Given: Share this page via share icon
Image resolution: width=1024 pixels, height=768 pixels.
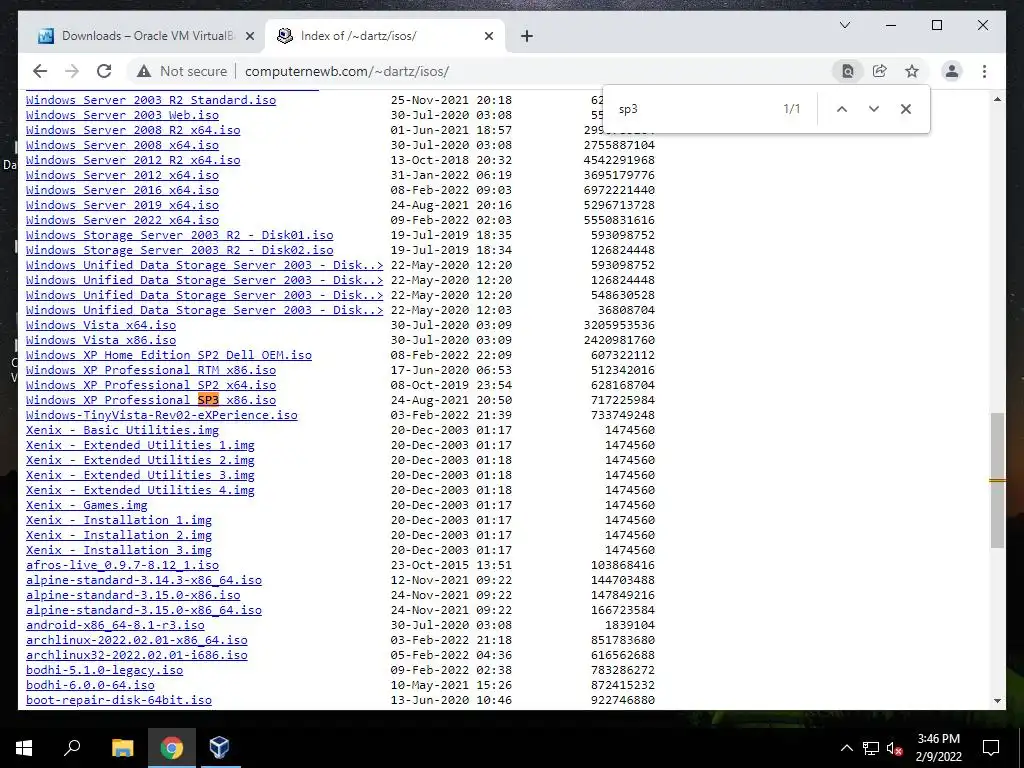Looking at the screenshot, I should click(x=879, y=71).
